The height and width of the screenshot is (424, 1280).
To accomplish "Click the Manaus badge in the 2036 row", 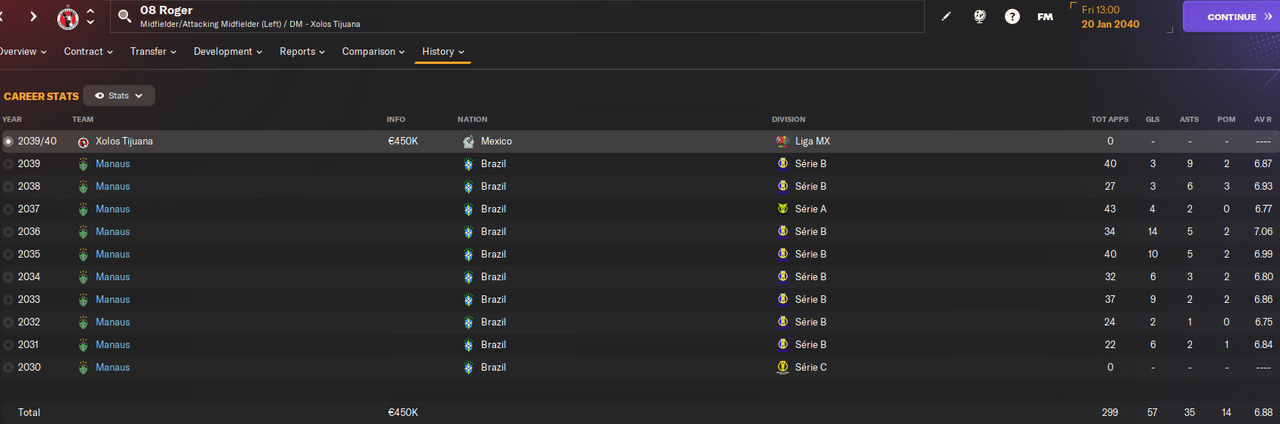I will tap(84, 232).
